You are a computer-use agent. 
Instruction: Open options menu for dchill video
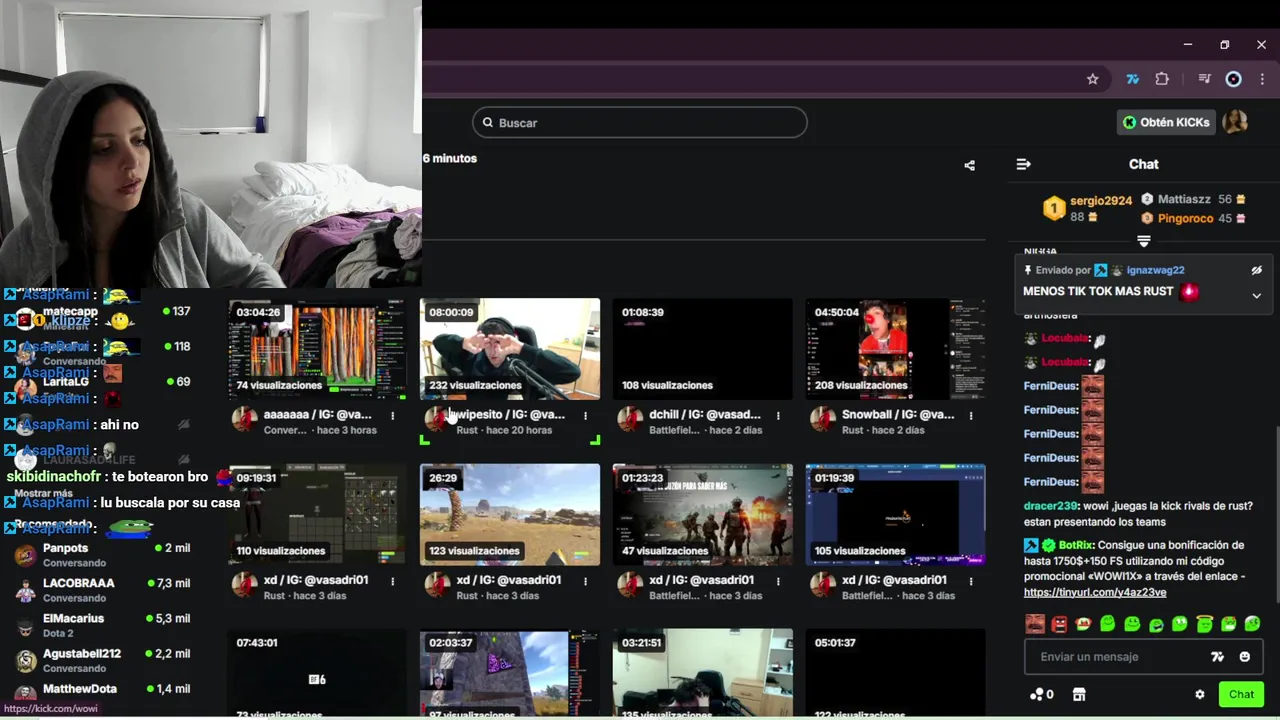pyautogui.click(x=778, y=415)
